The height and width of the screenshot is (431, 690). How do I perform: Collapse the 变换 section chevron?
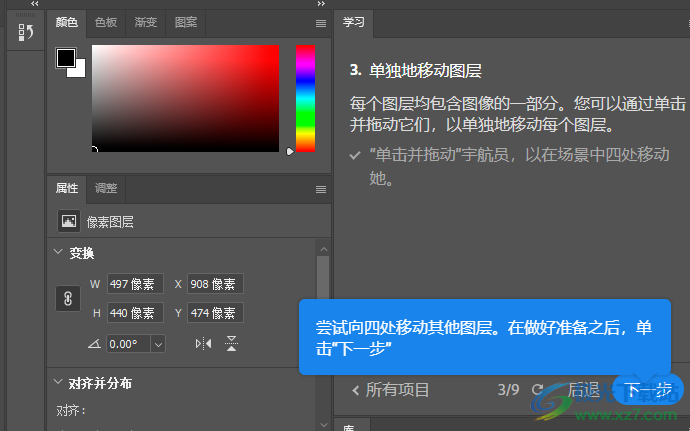(x=58, y=252)
